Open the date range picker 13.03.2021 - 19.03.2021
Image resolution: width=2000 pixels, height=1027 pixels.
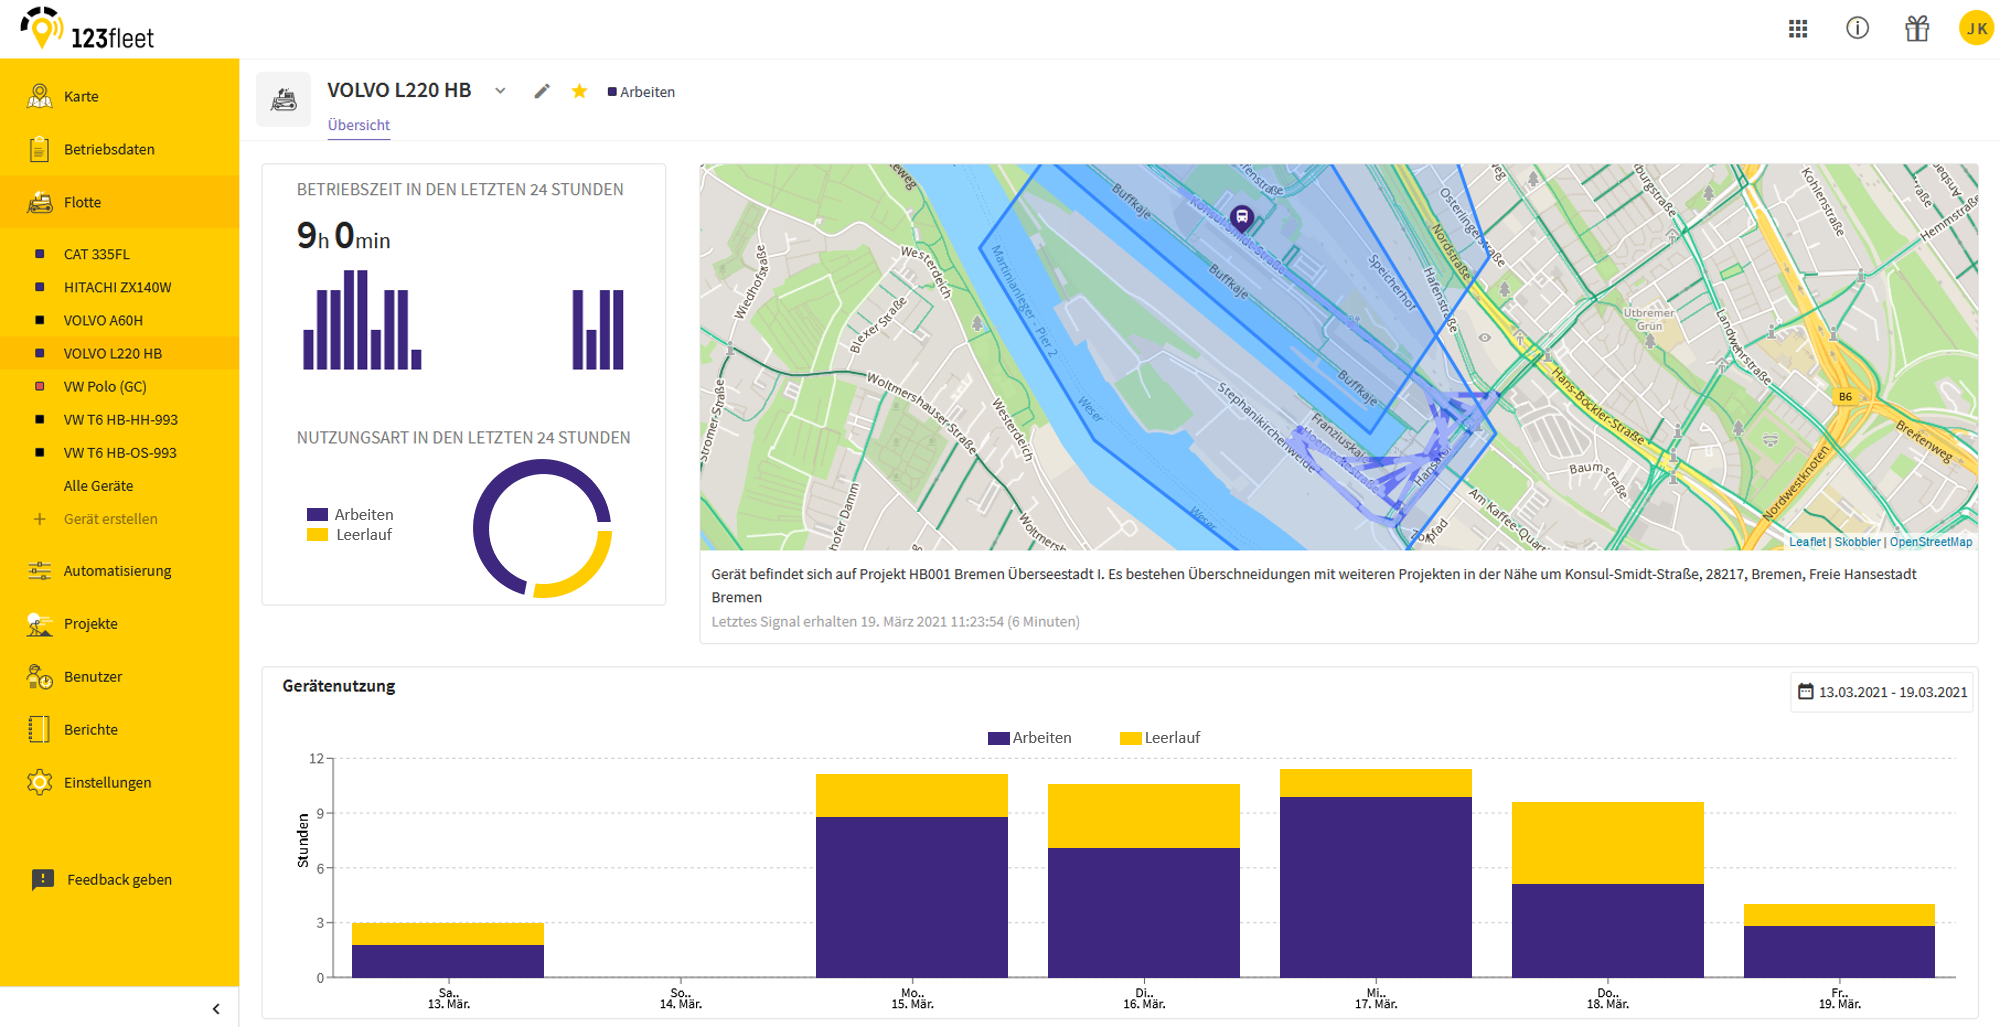[1882, 692]
